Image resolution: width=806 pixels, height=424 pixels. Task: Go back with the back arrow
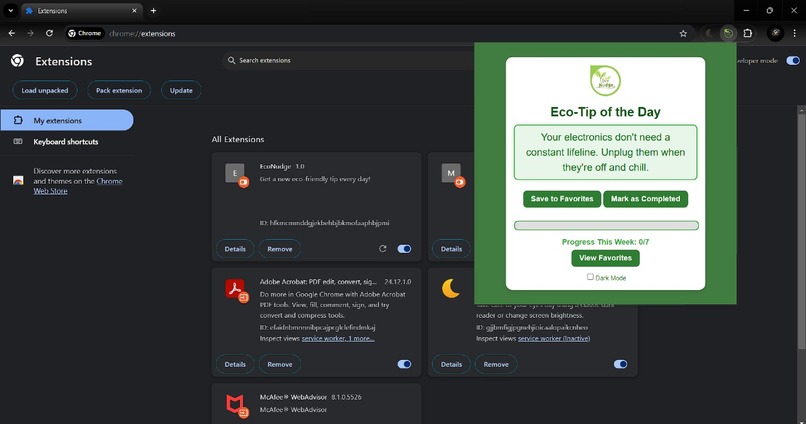pyautogui.click(x=12, y=33)
